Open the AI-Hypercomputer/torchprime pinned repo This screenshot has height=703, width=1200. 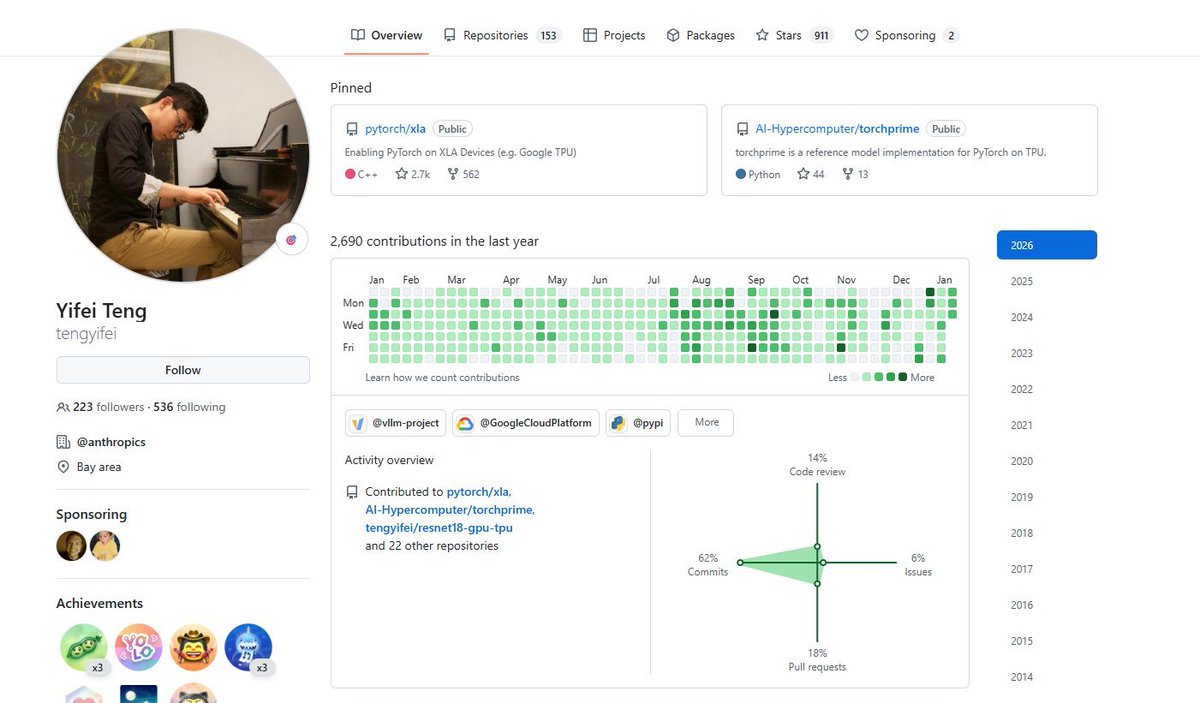click(837, 129)
